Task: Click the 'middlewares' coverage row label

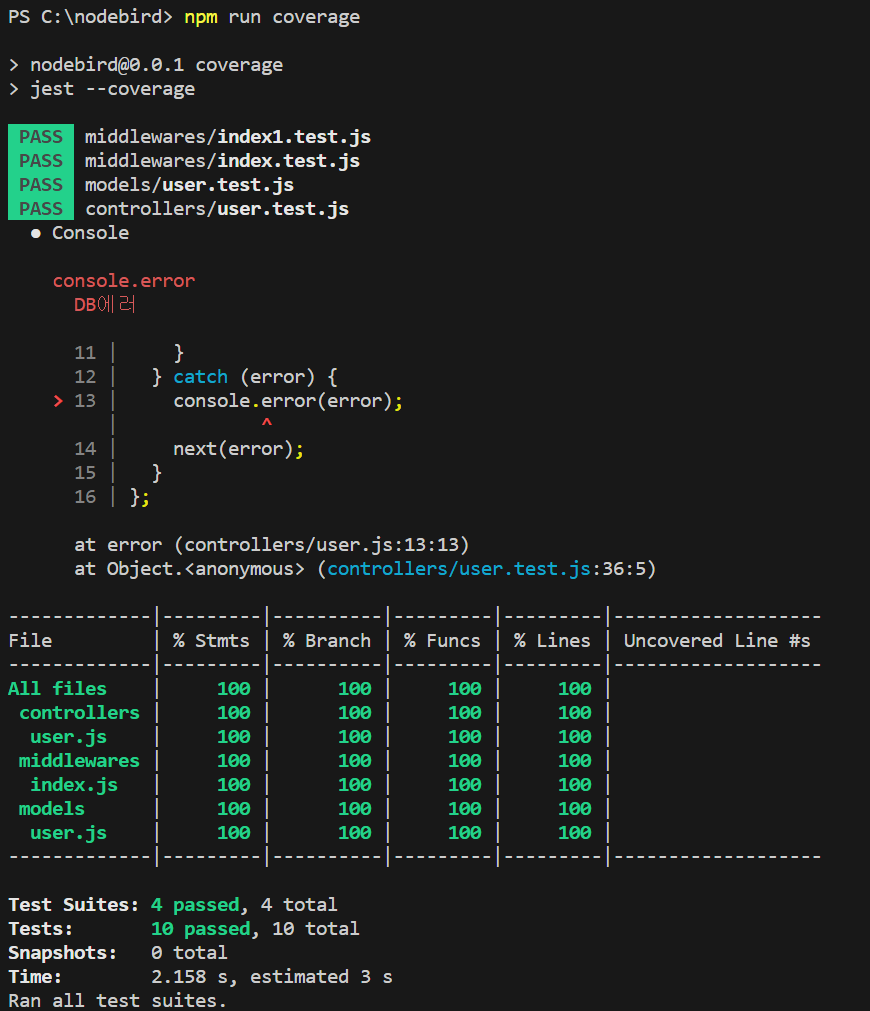Action: pyautogui.click(x=79, y=761)
